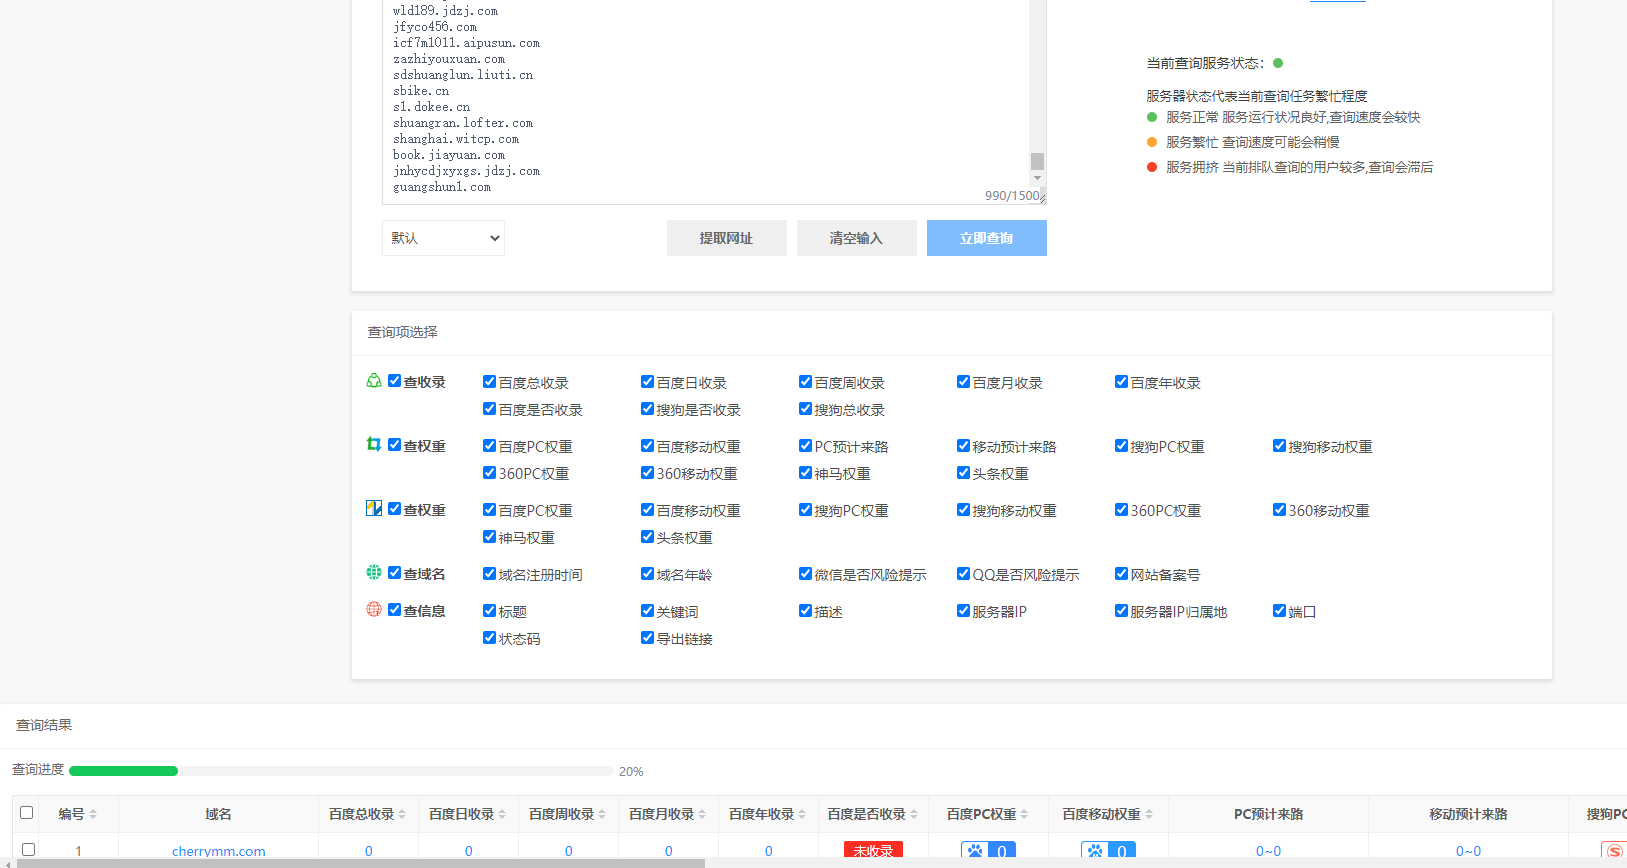Viewport: 1627px width, 868px height.
Task: Click the 查询结果 section title
Action: (x=44, y=725)
